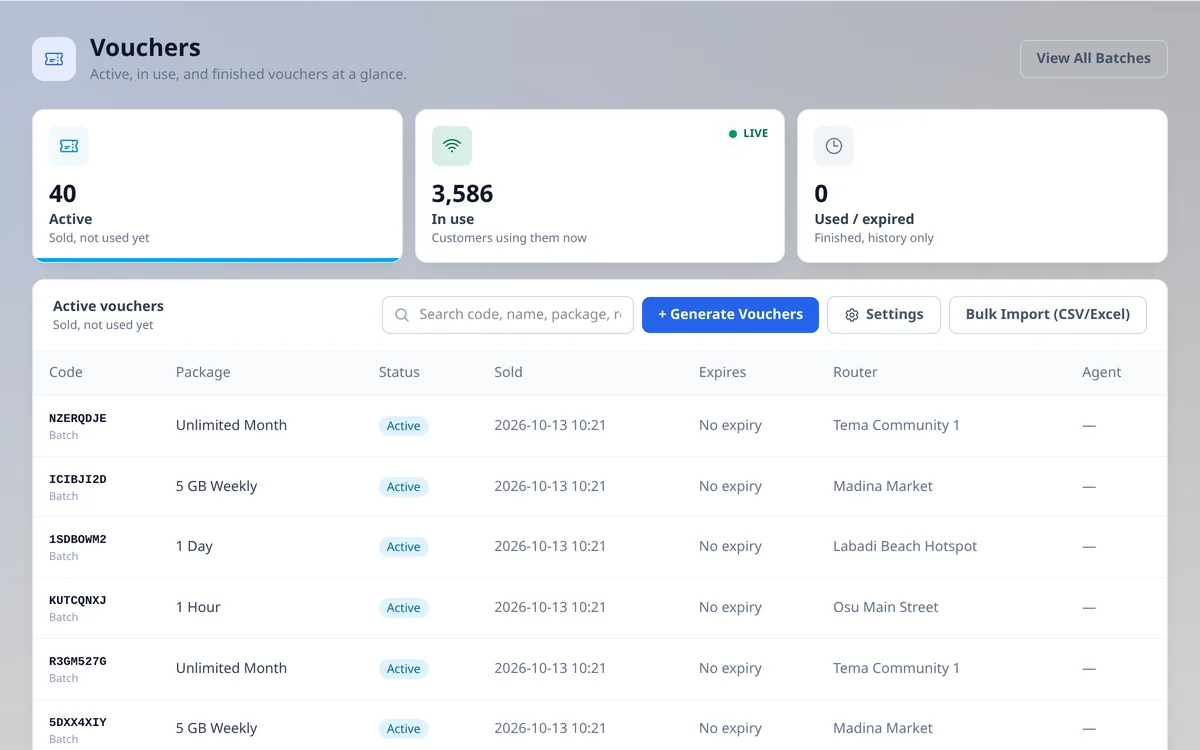This screenshot has height=750, width=1200.
Task: Click the clock icon on Used / expired card
Action: coord(834,146)
